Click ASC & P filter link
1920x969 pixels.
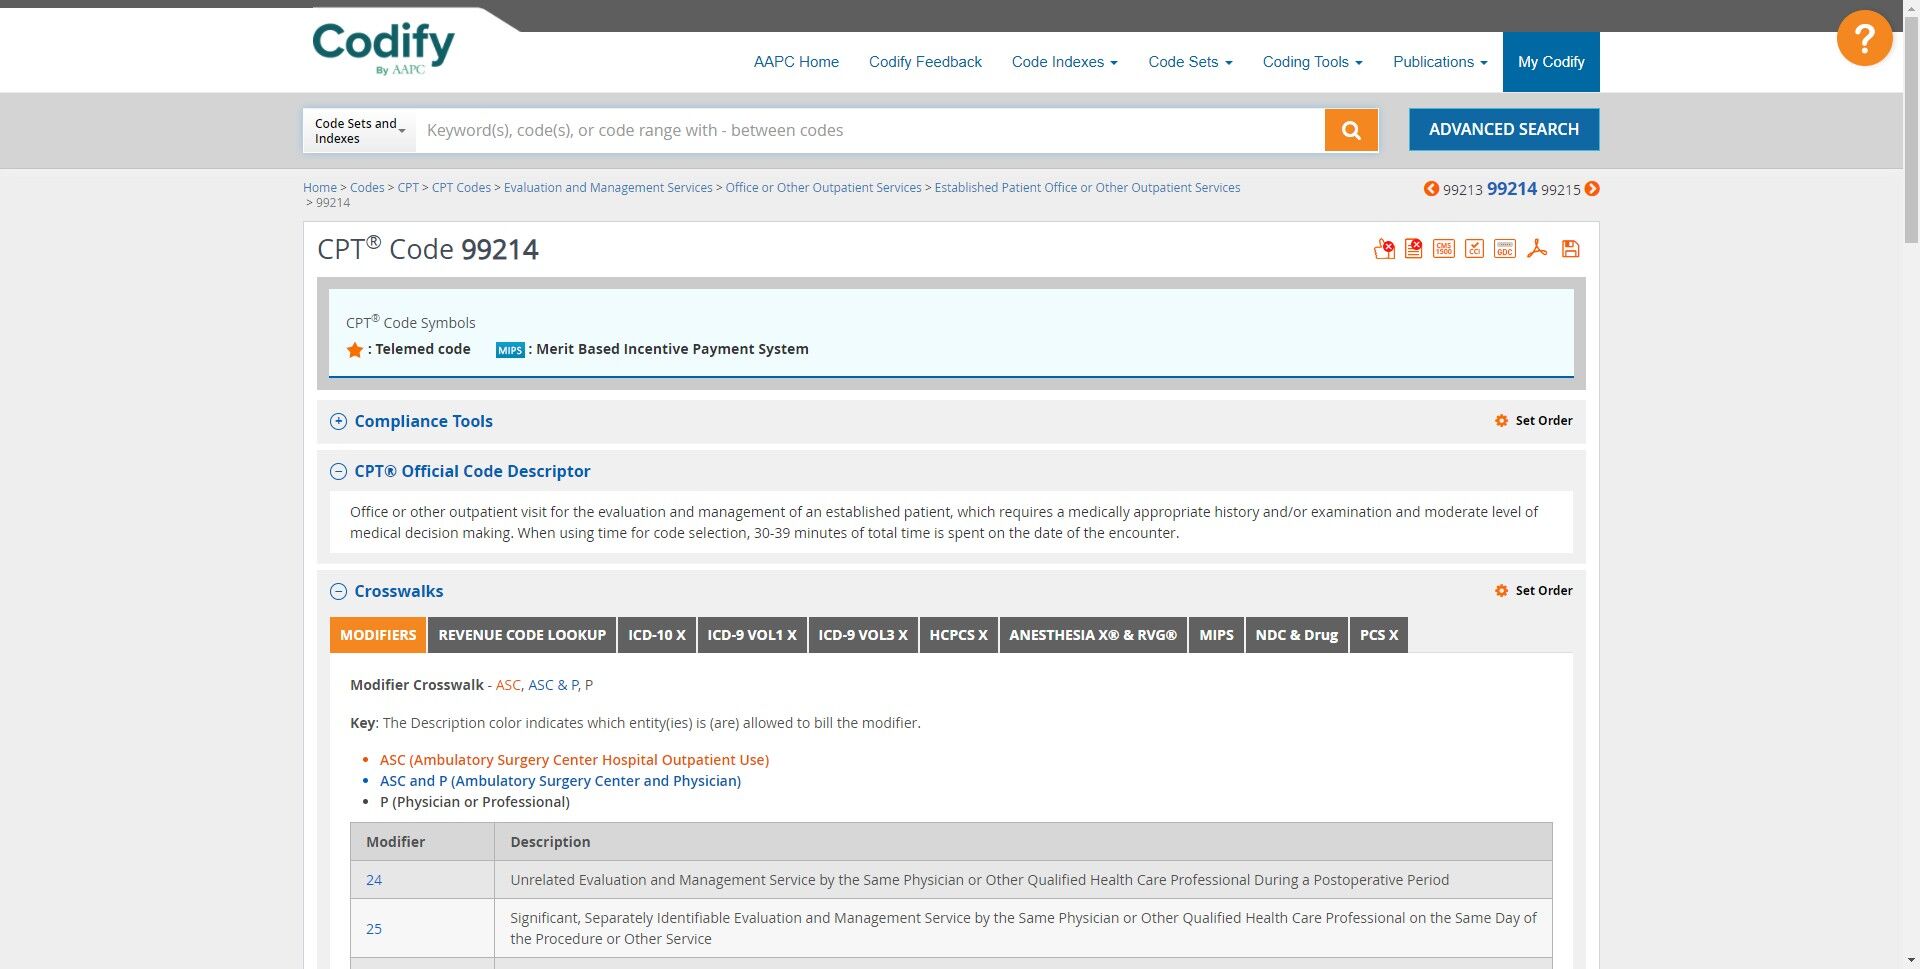(x=553, y=685)
